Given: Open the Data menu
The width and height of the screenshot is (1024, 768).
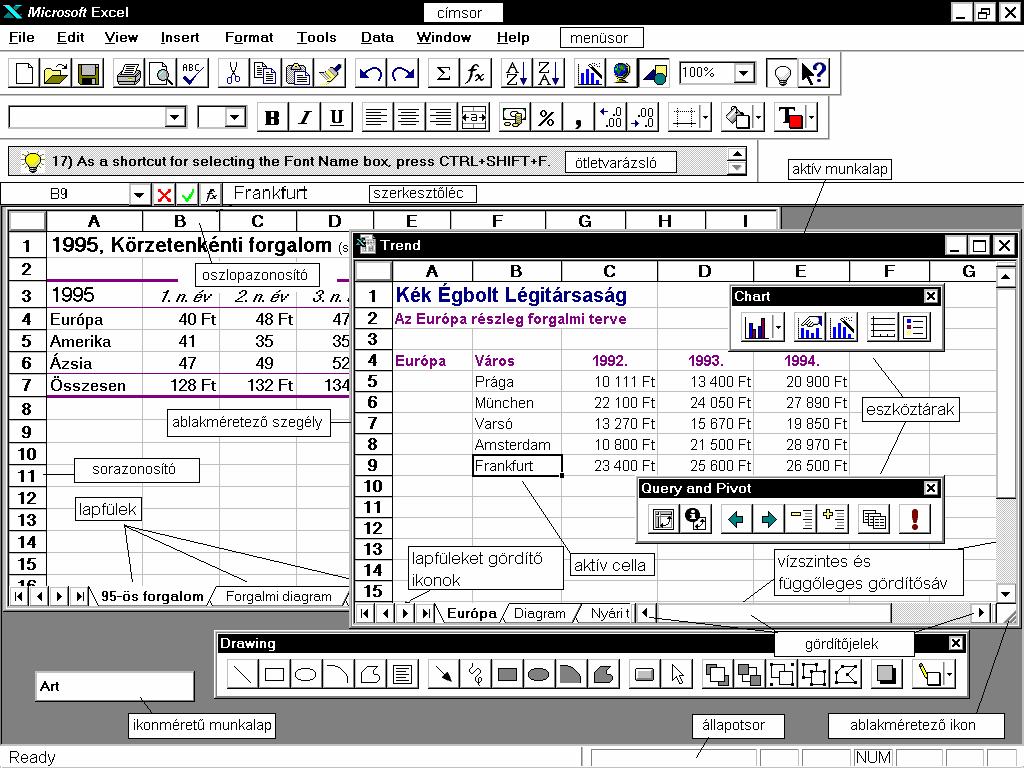Looking at the screenshot, I should (x=377, y=37).
